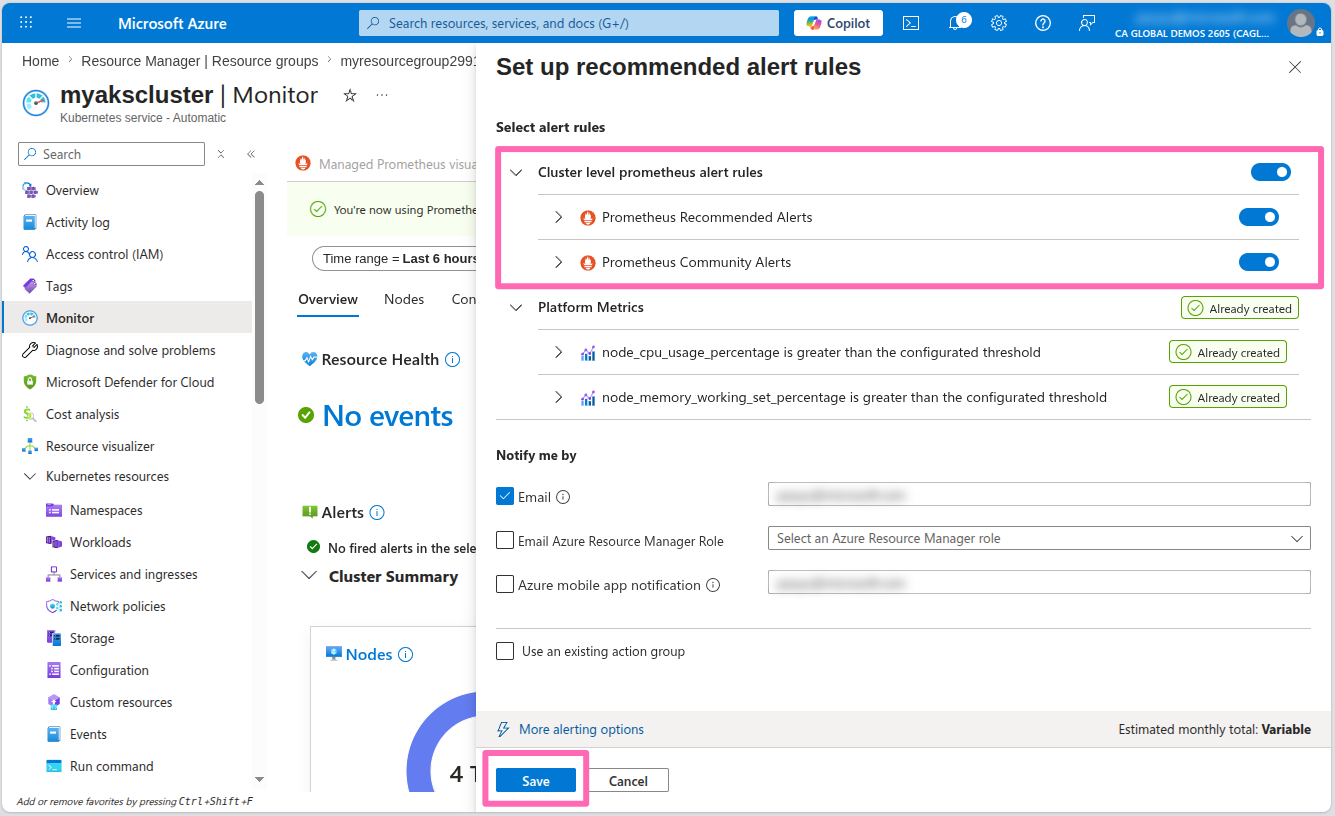Launch Cloud Shell from the top bar
Screen dimensions: 1335x816
tap(911, 23)
